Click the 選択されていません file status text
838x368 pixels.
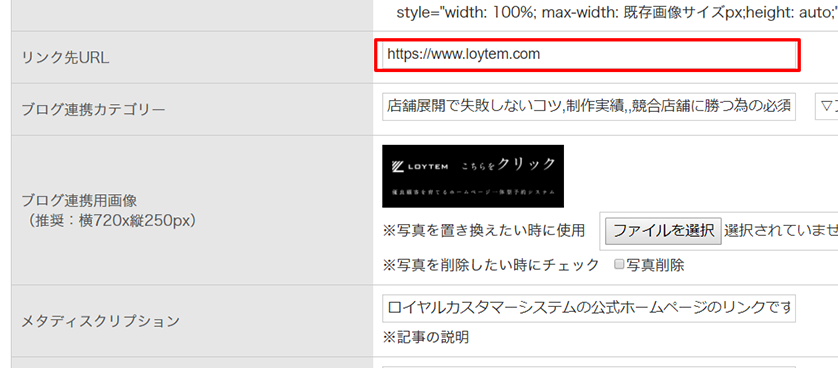click(780, 231)
